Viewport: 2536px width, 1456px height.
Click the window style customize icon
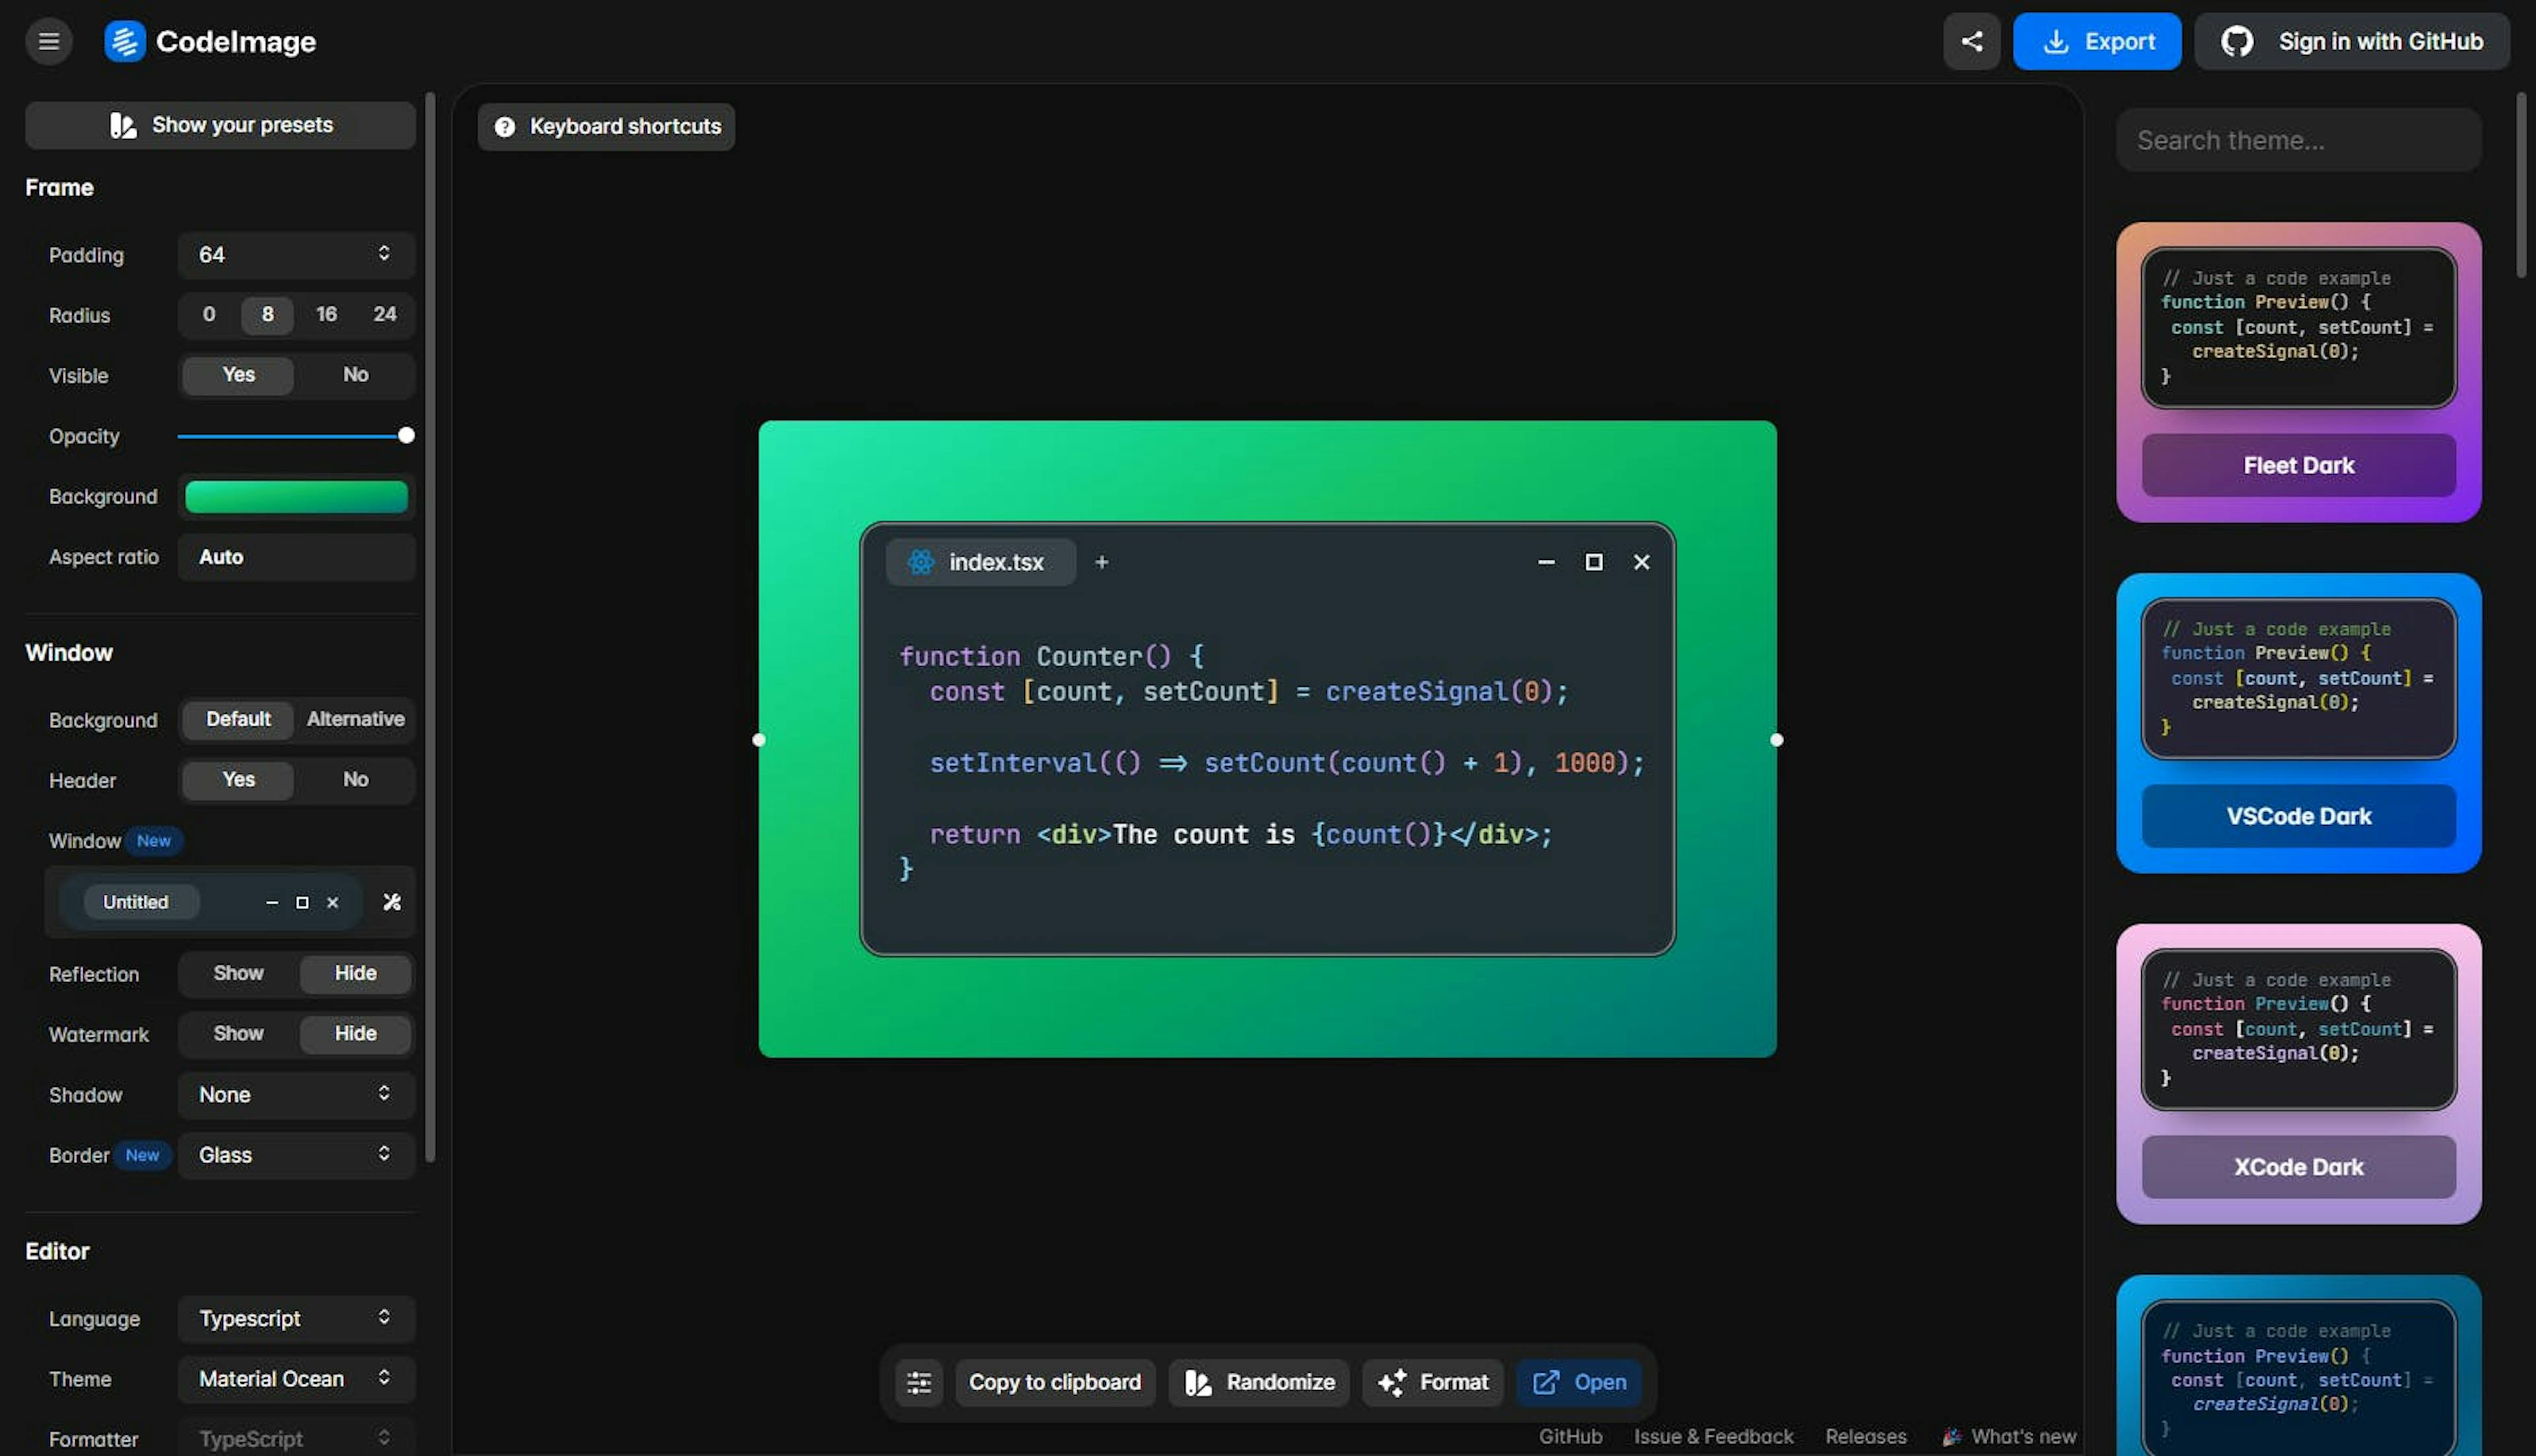tap(392, 902)
